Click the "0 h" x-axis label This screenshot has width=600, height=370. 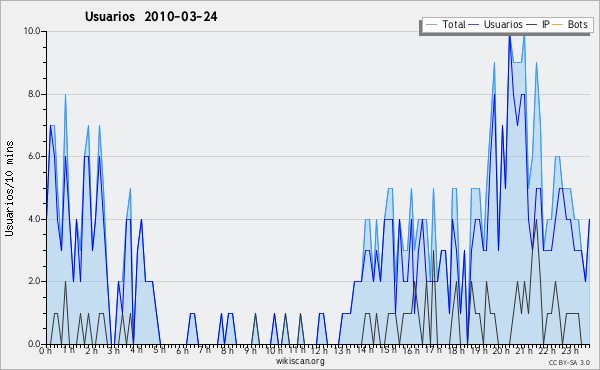pyautogui.click(x=46, y=350)
